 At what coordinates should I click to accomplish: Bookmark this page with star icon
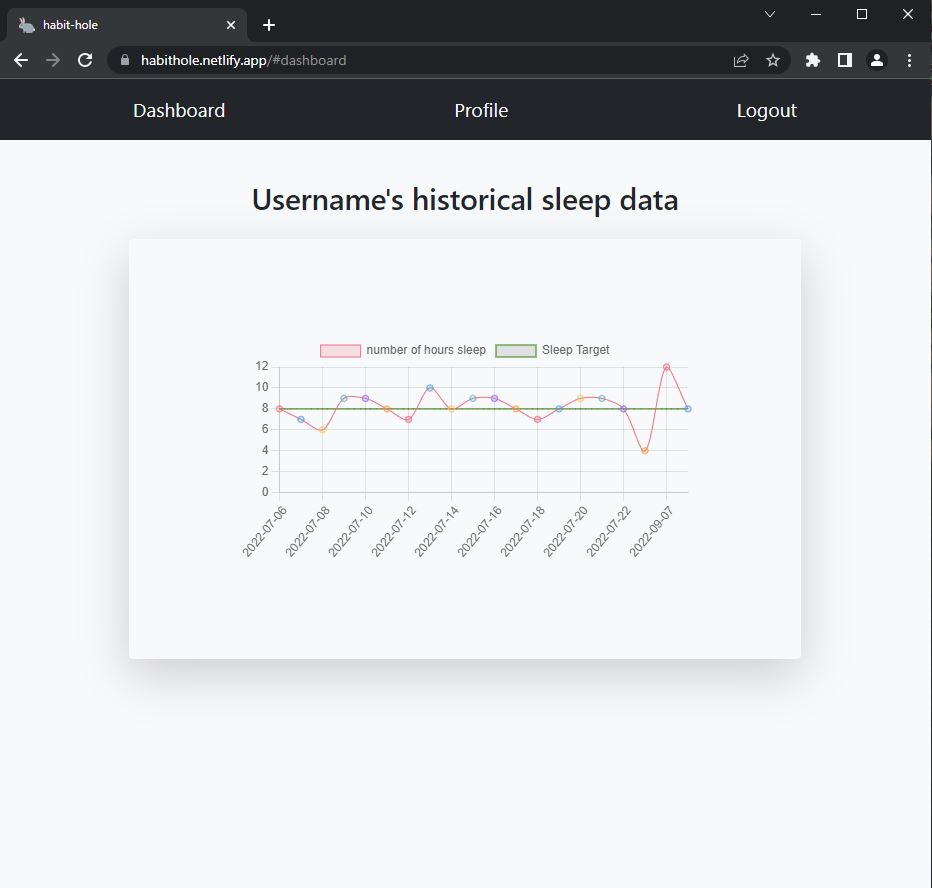tap(773, 60)
